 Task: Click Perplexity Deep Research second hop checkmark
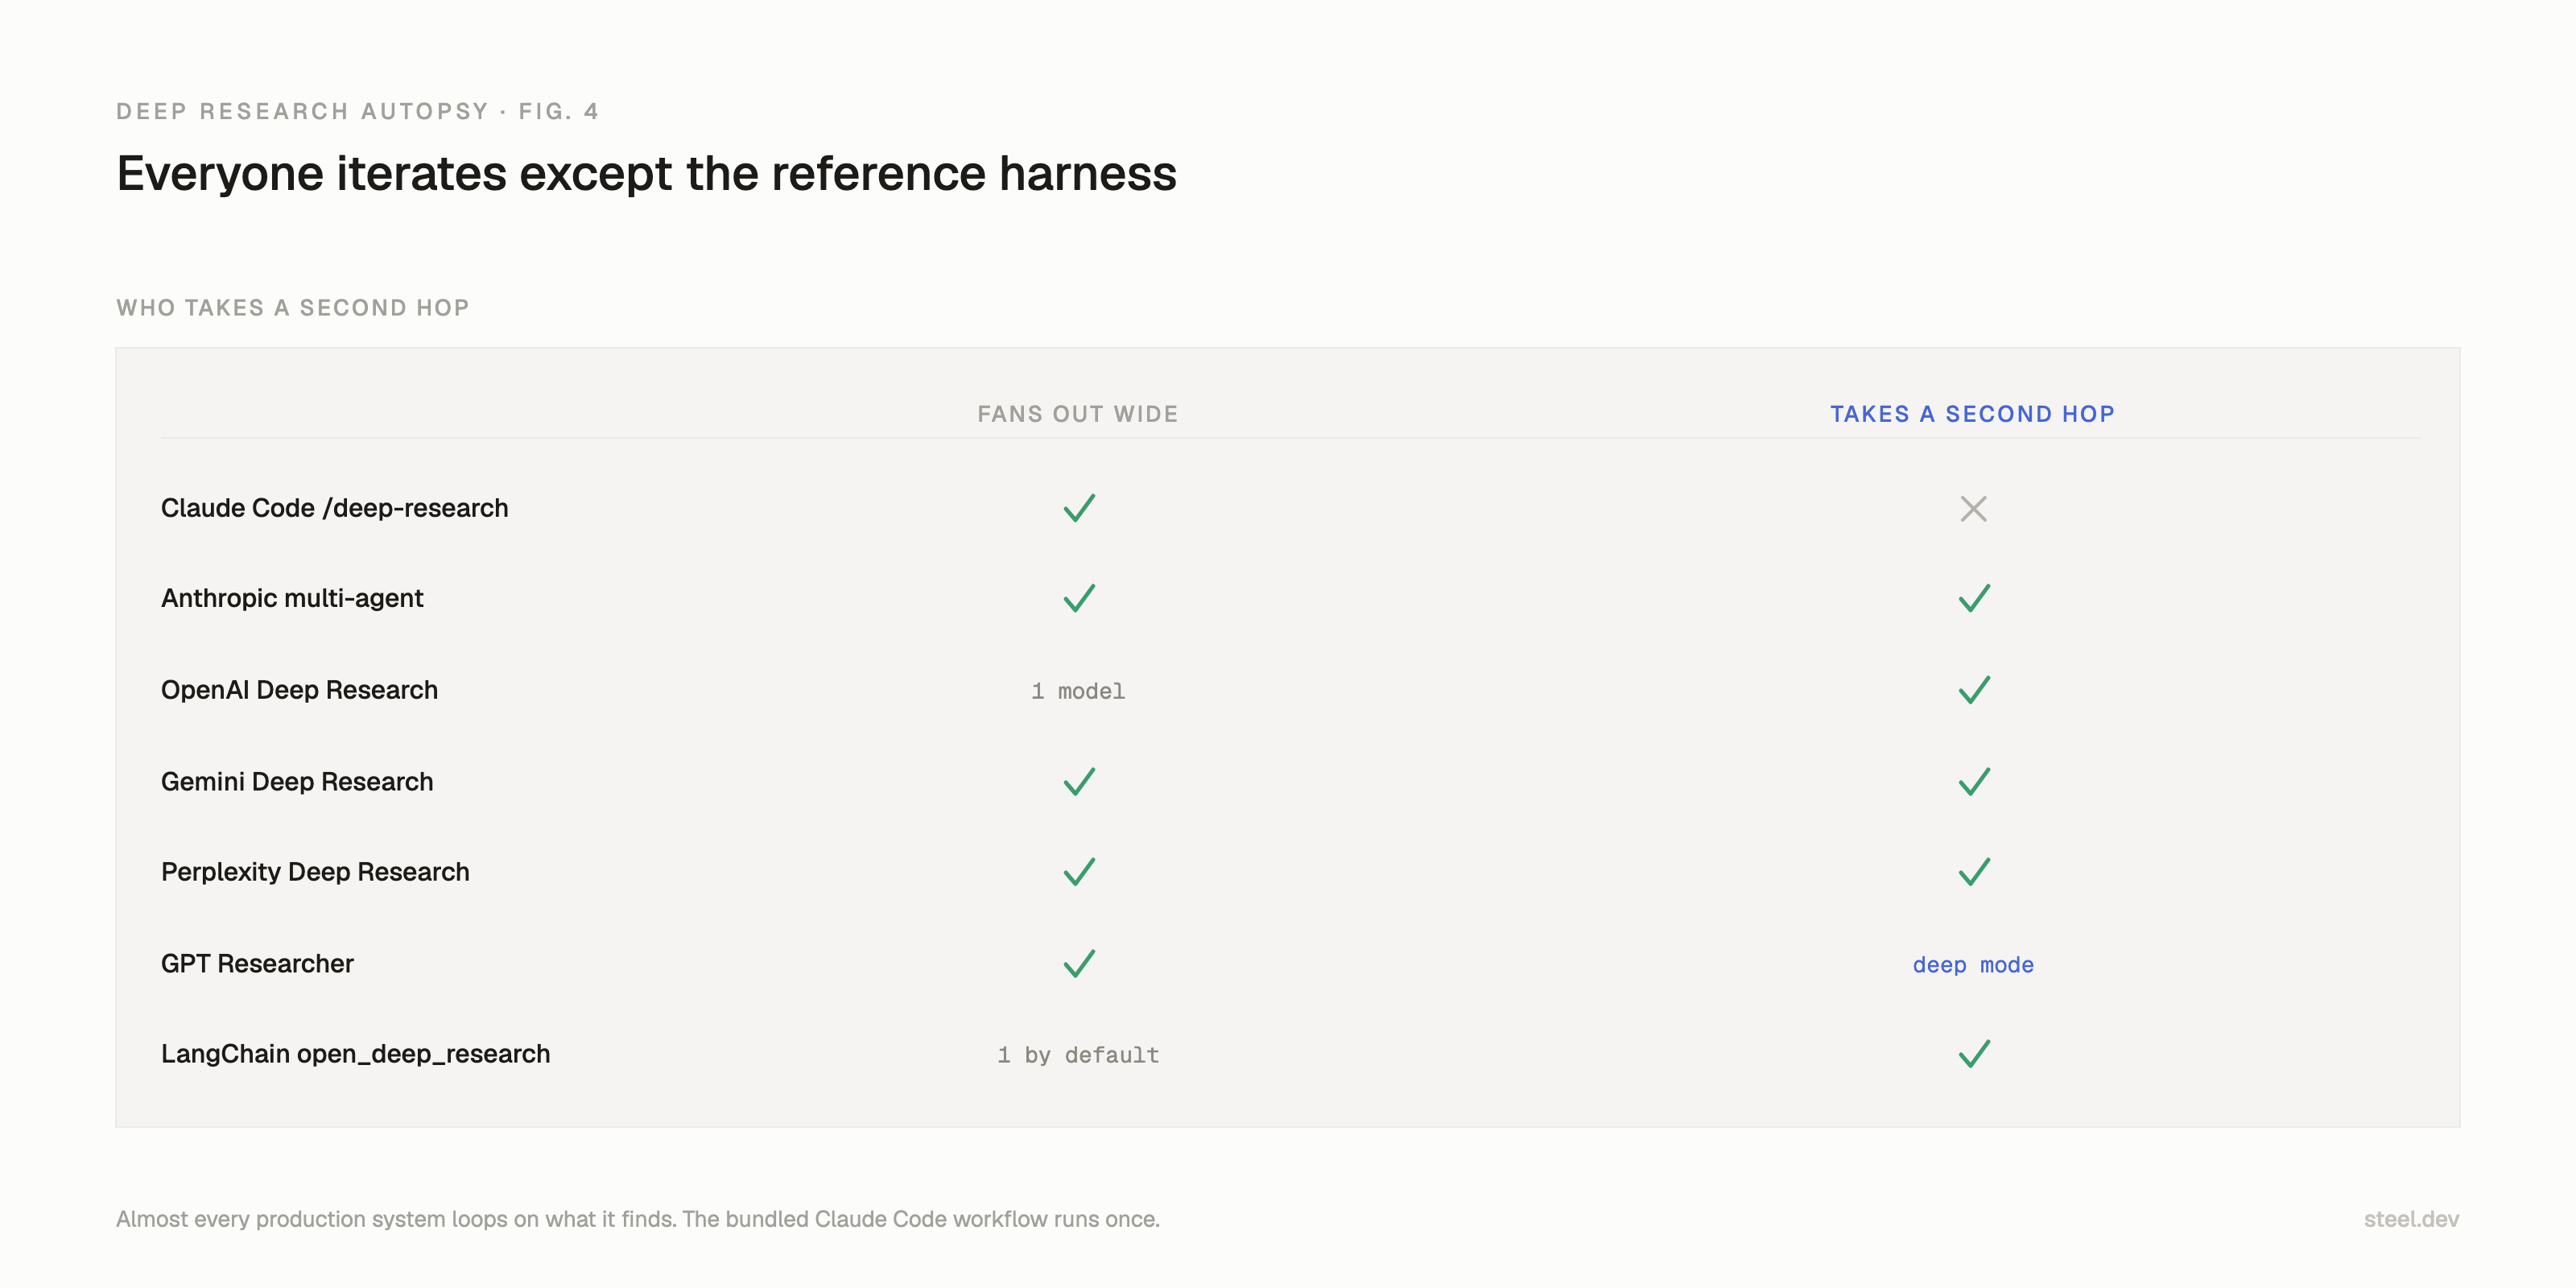pyautogui.click(x=1974, y=872)
